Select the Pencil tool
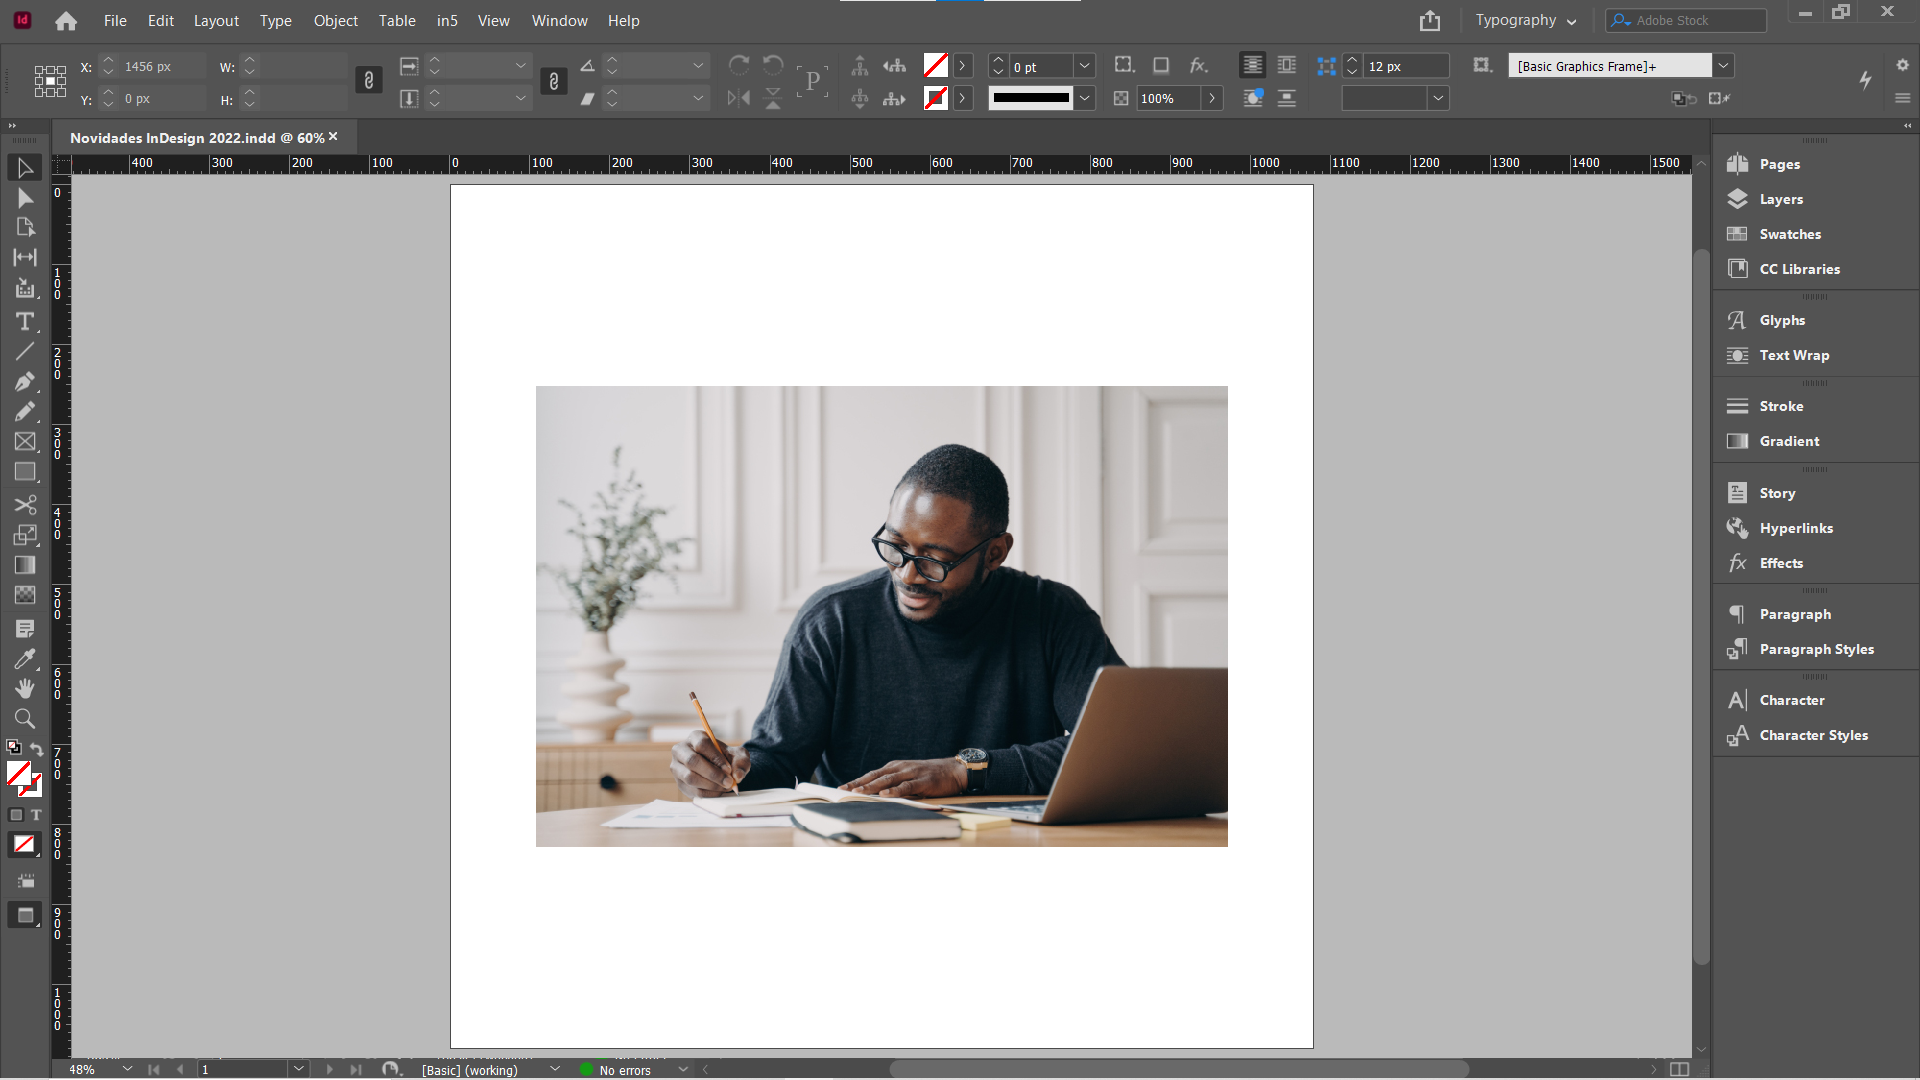The image size is (1920, 1080). [x=25, y=411]
